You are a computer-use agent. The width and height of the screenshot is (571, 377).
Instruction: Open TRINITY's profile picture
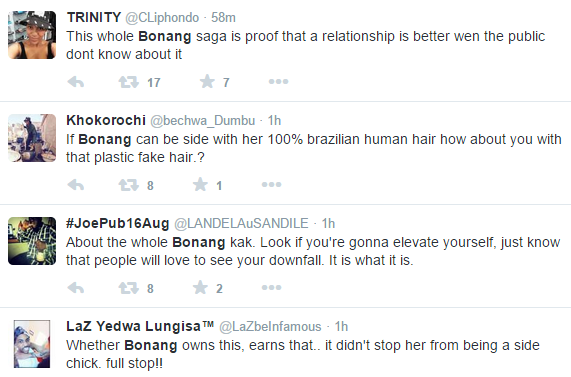[x=32, y=35]
